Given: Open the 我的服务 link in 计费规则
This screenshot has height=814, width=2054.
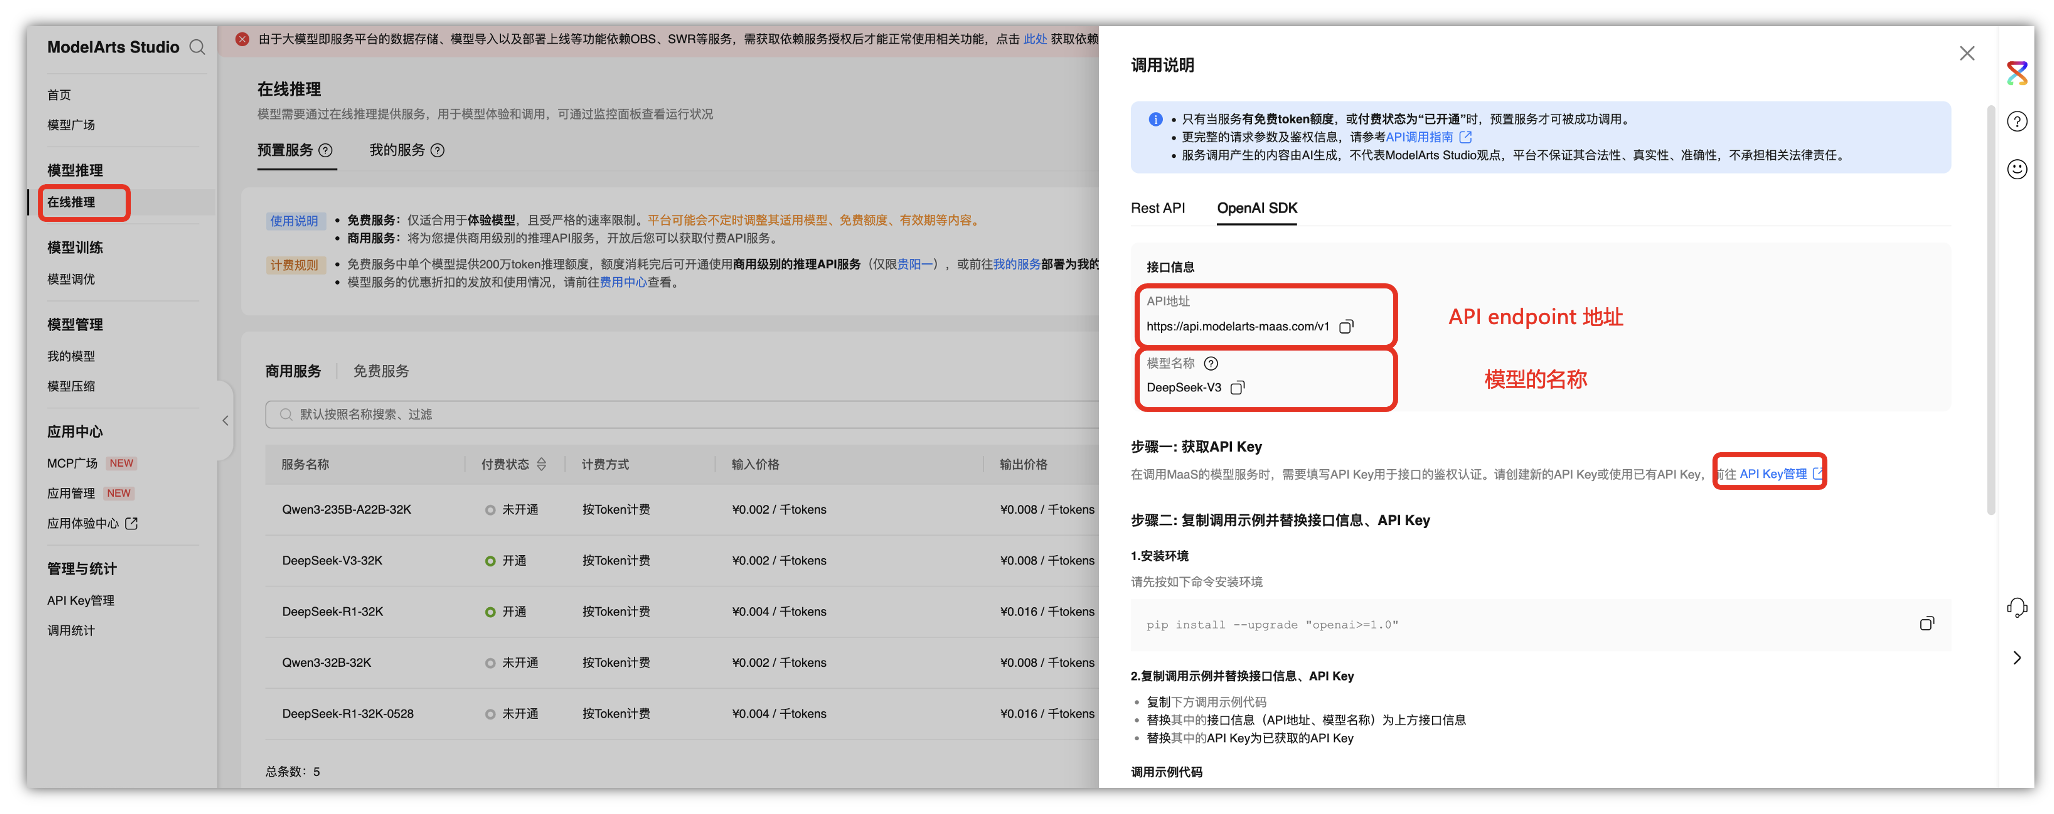Looking at the screenshot, I should click(x=1016, y=264).
